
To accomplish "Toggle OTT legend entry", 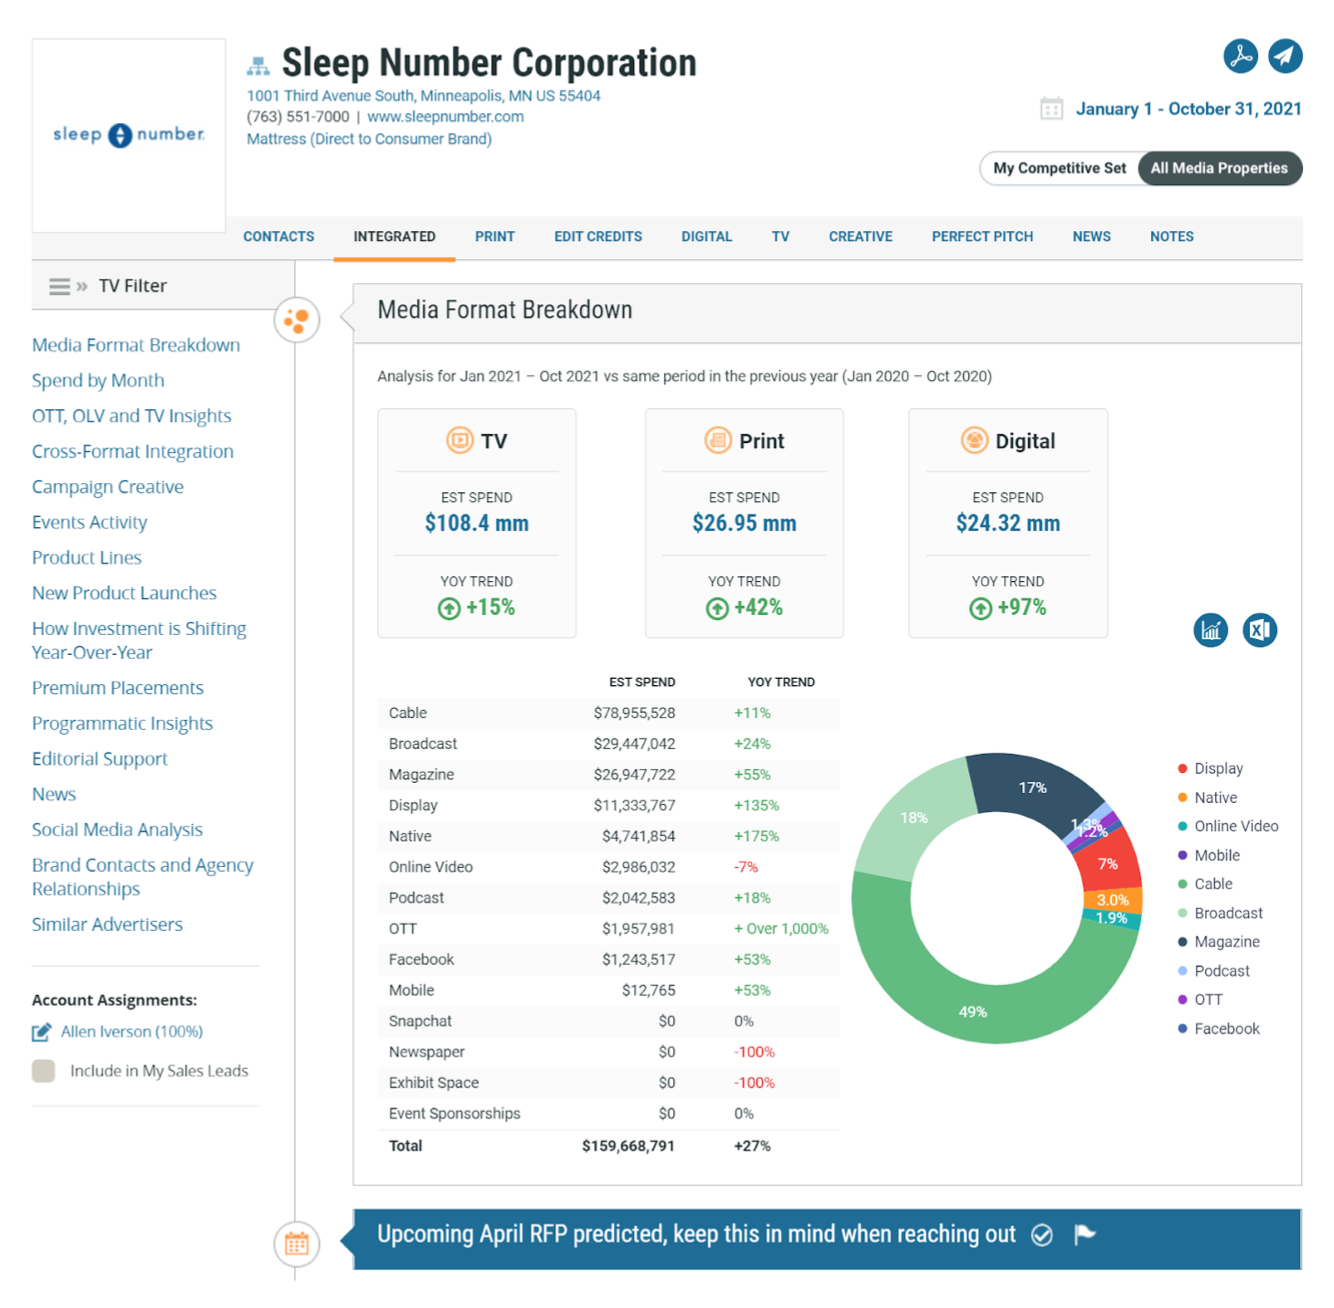I will tap(1200, 999).
